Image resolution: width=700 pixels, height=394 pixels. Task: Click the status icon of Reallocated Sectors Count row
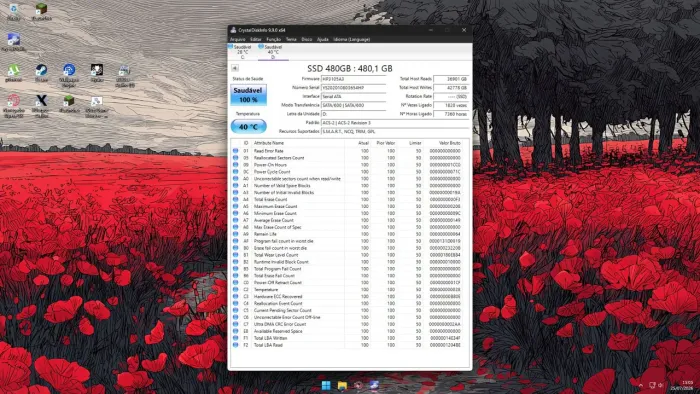pos(235,158)
